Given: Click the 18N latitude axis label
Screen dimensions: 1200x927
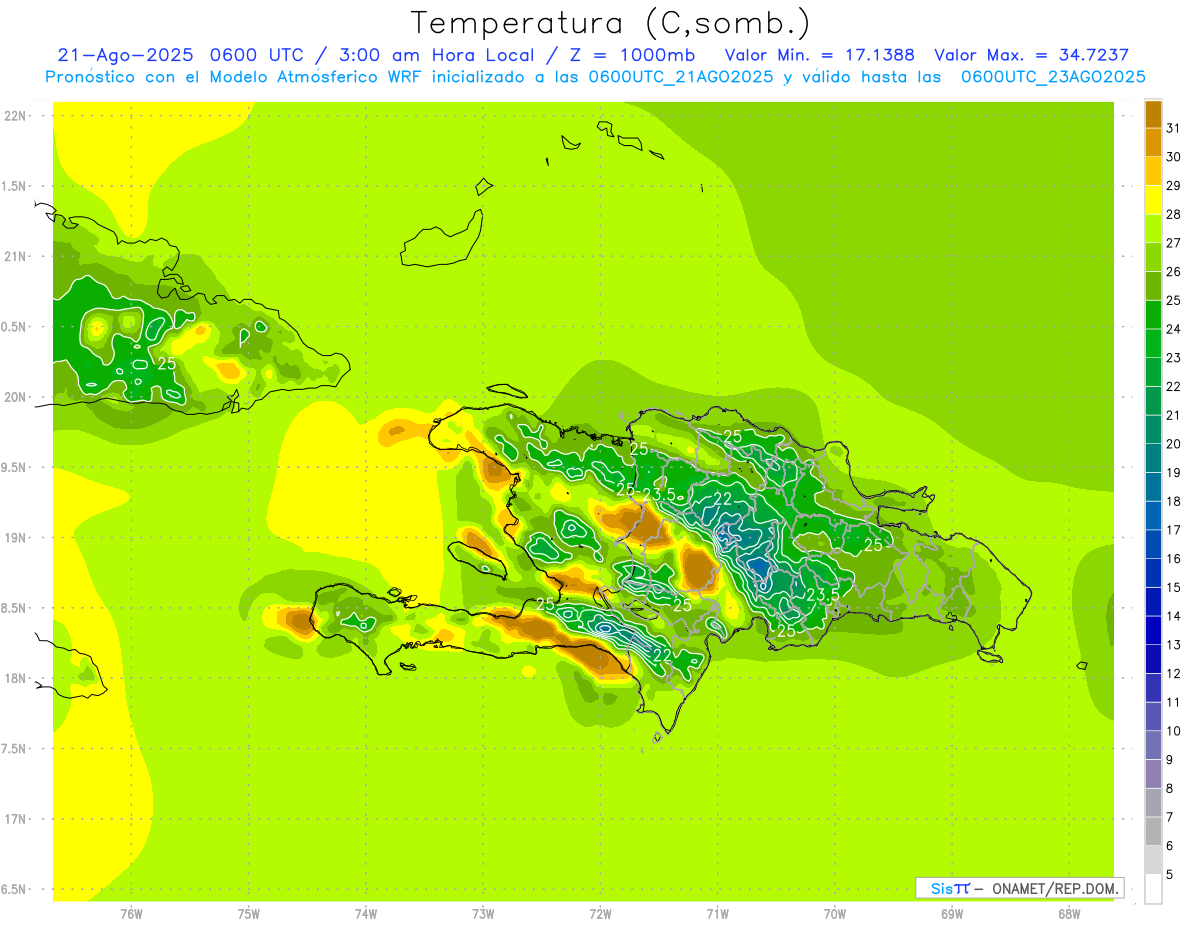Looking at the screenshot, I should [15, 679].
